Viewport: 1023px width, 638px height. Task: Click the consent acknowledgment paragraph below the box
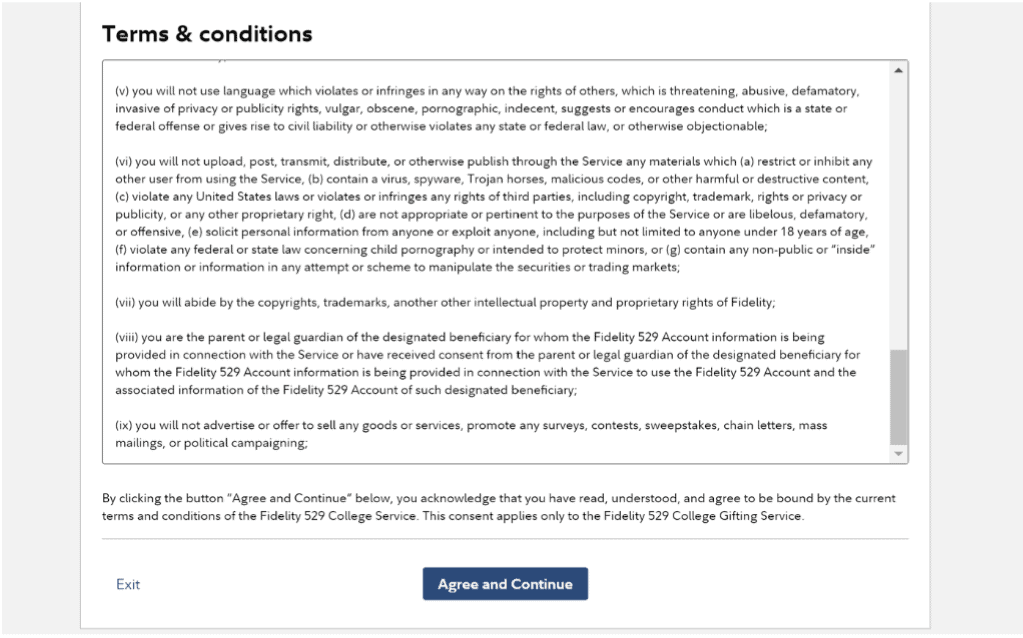click(x=497, y=506)
